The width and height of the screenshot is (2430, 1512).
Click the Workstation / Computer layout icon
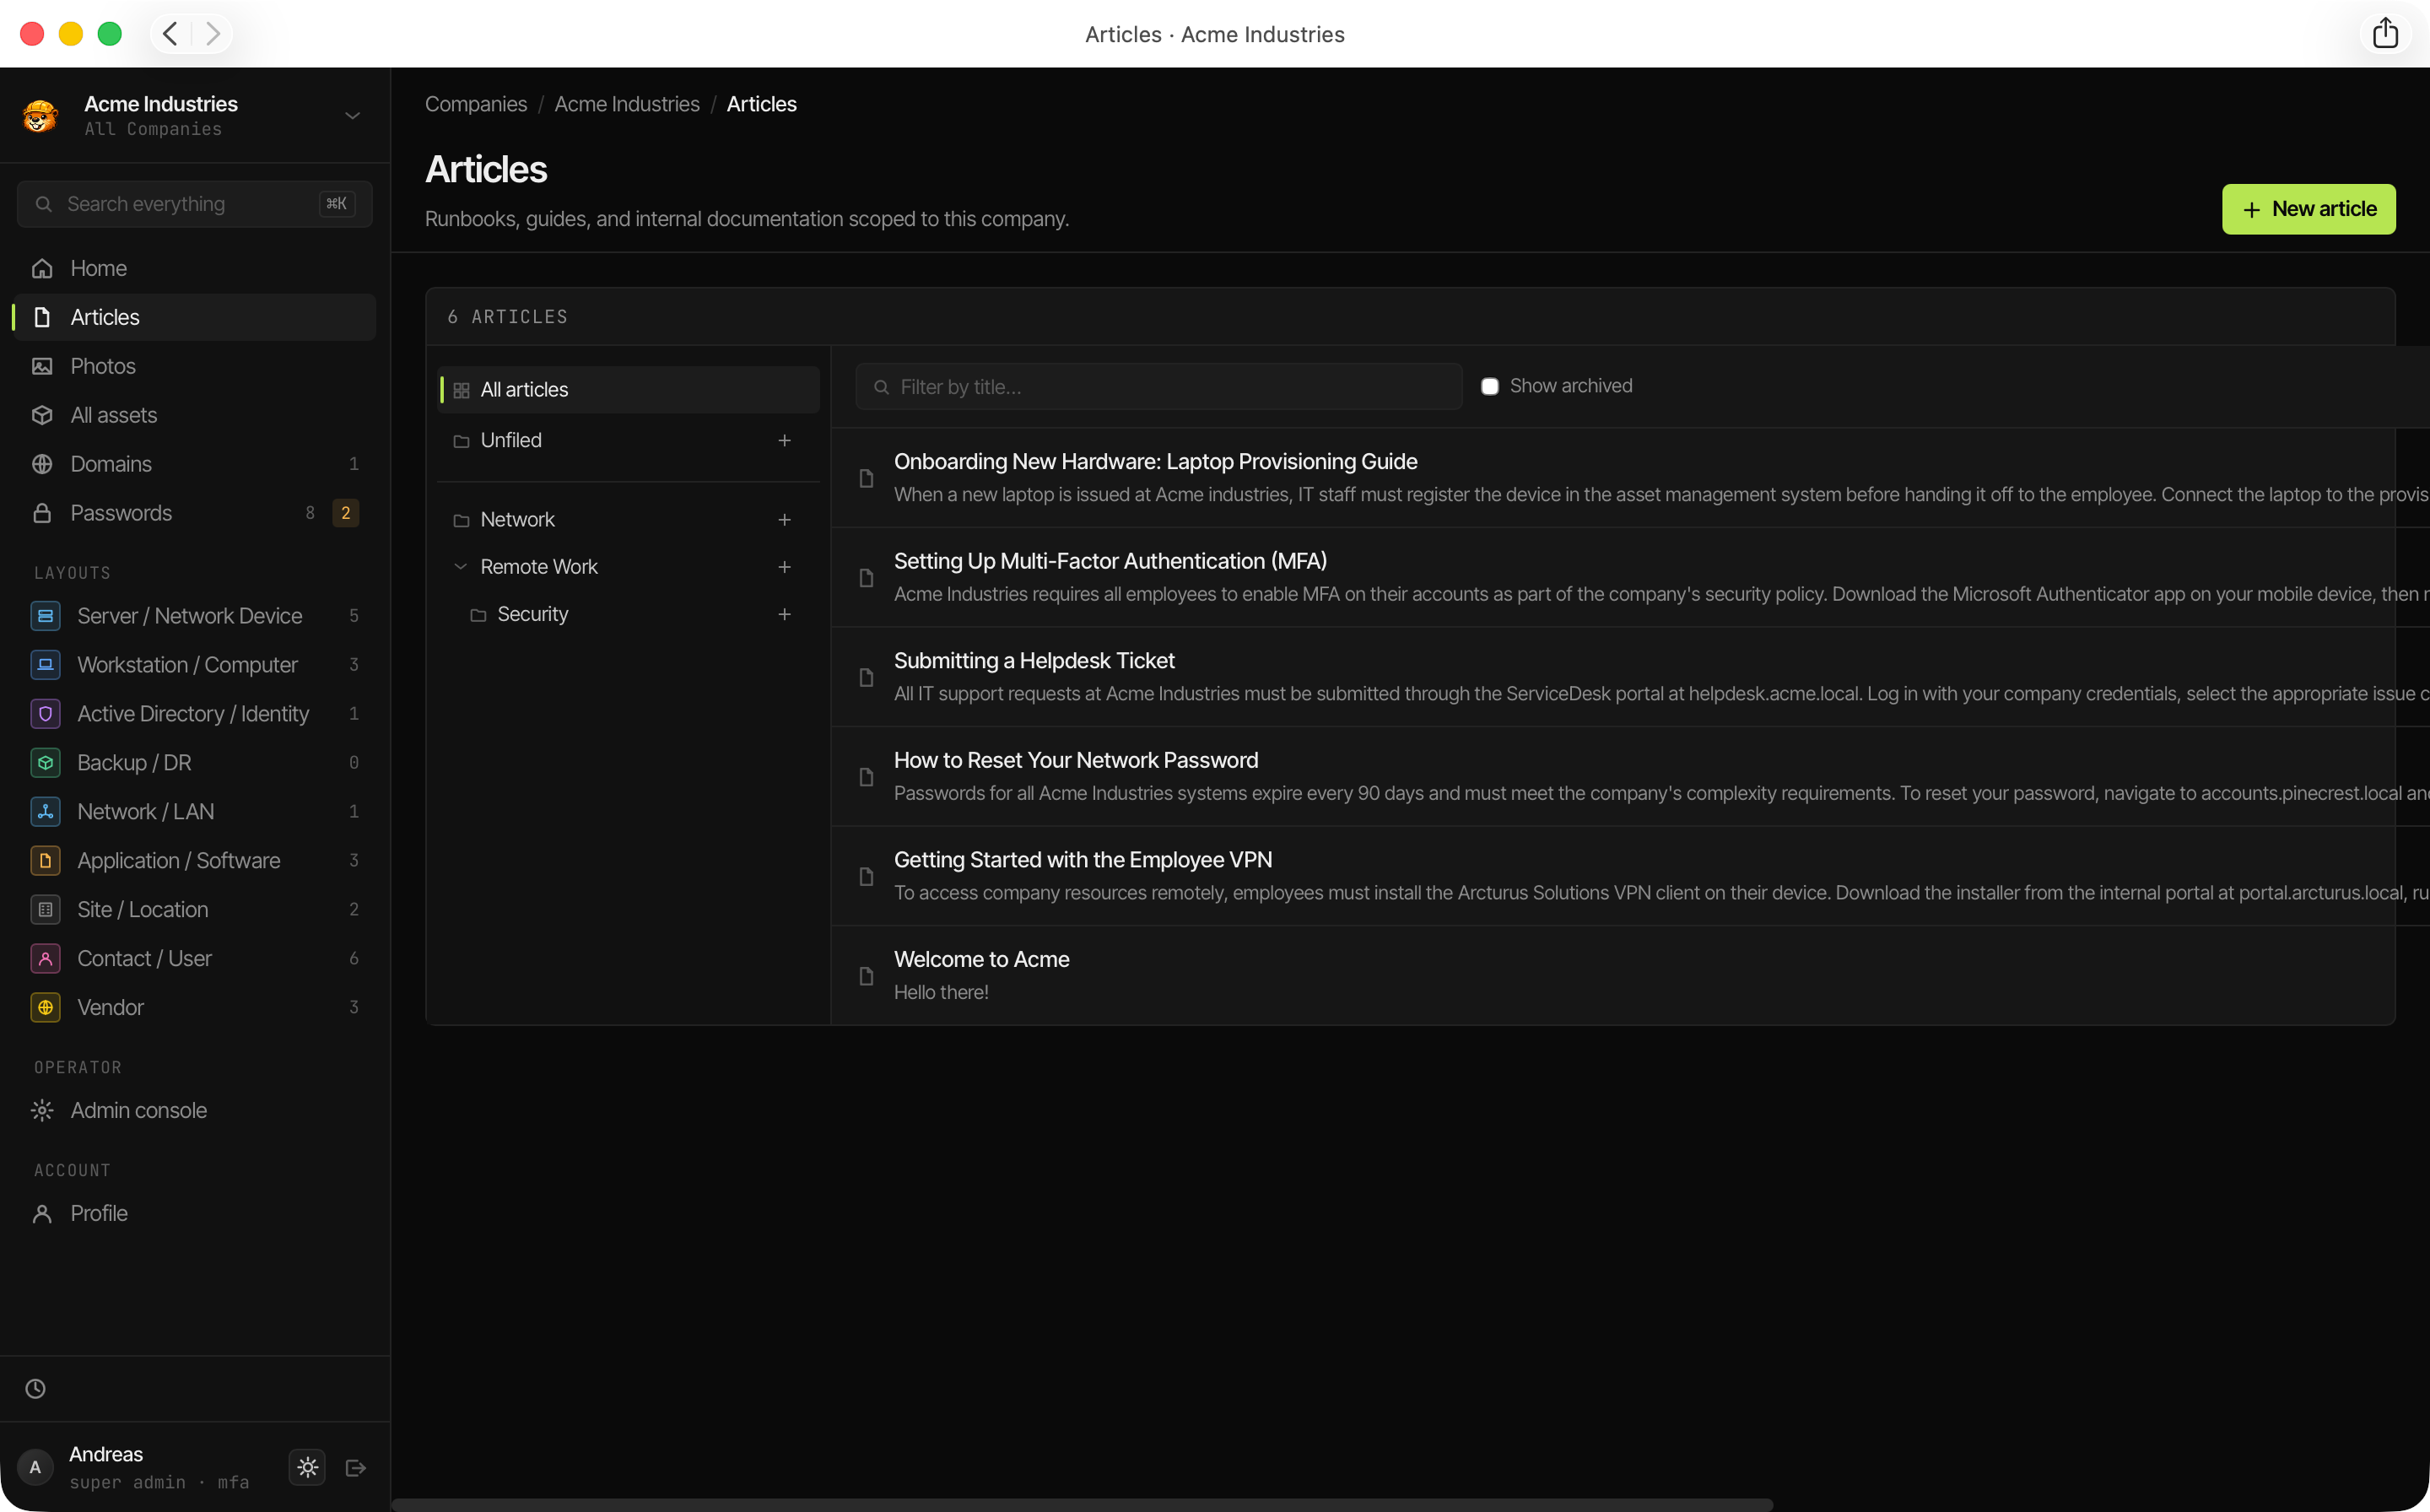[45, 665]
